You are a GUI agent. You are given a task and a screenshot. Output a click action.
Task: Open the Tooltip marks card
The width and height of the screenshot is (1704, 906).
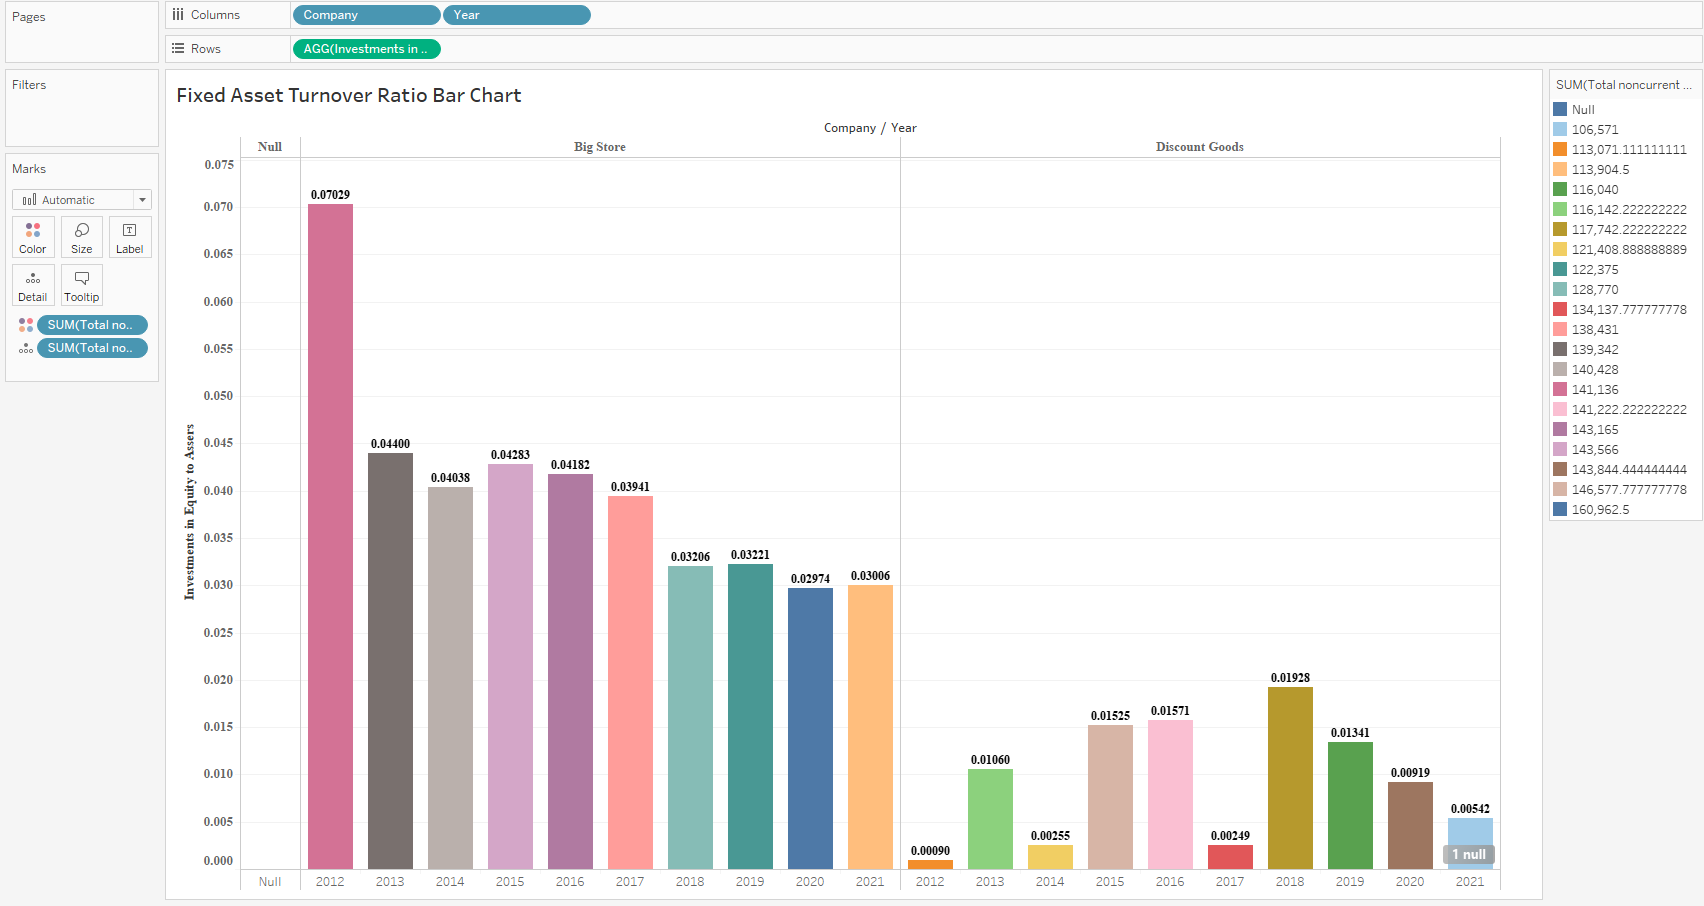tap(82, 285)
